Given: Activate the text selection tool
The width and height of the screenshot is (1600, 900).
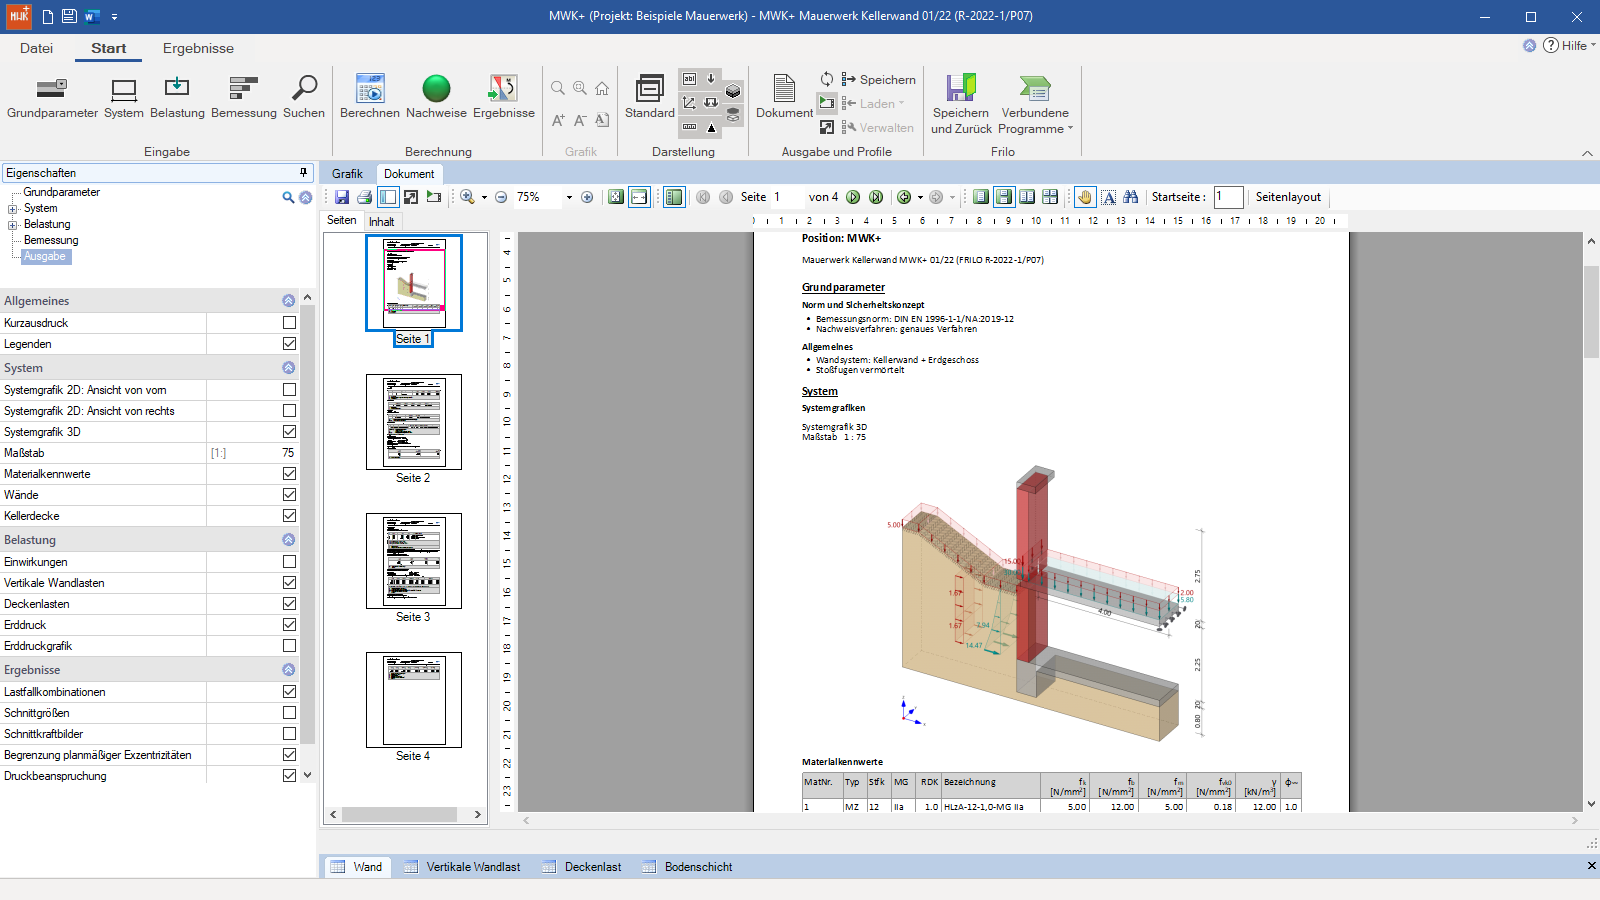Looking at the screenshot, I should 1109,197.
